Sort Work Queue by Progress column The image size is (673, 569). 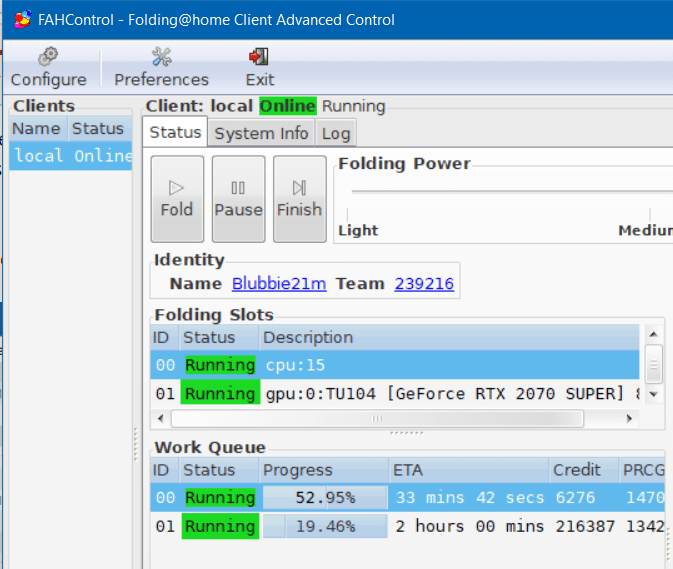coord(324,470)
